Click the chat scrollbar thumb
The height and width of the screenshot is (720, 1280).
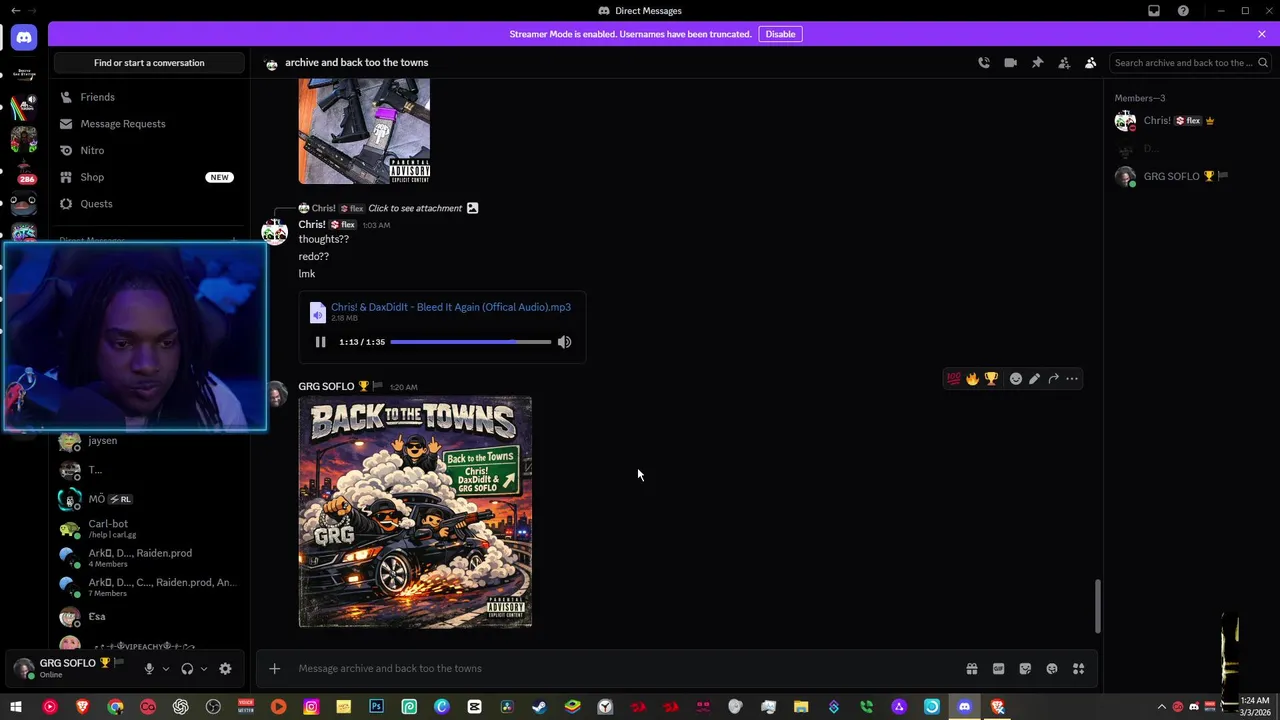pyautogui.click(x=1097, y=606)
